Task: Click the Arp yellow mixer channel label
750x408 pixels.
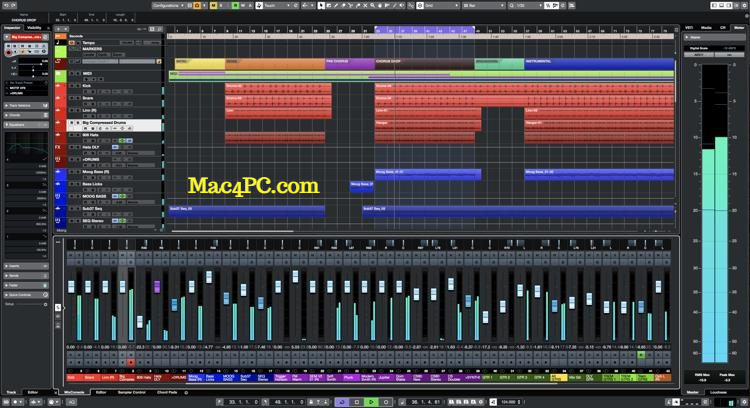Action: pyautogui.click(x=558, y=377)
